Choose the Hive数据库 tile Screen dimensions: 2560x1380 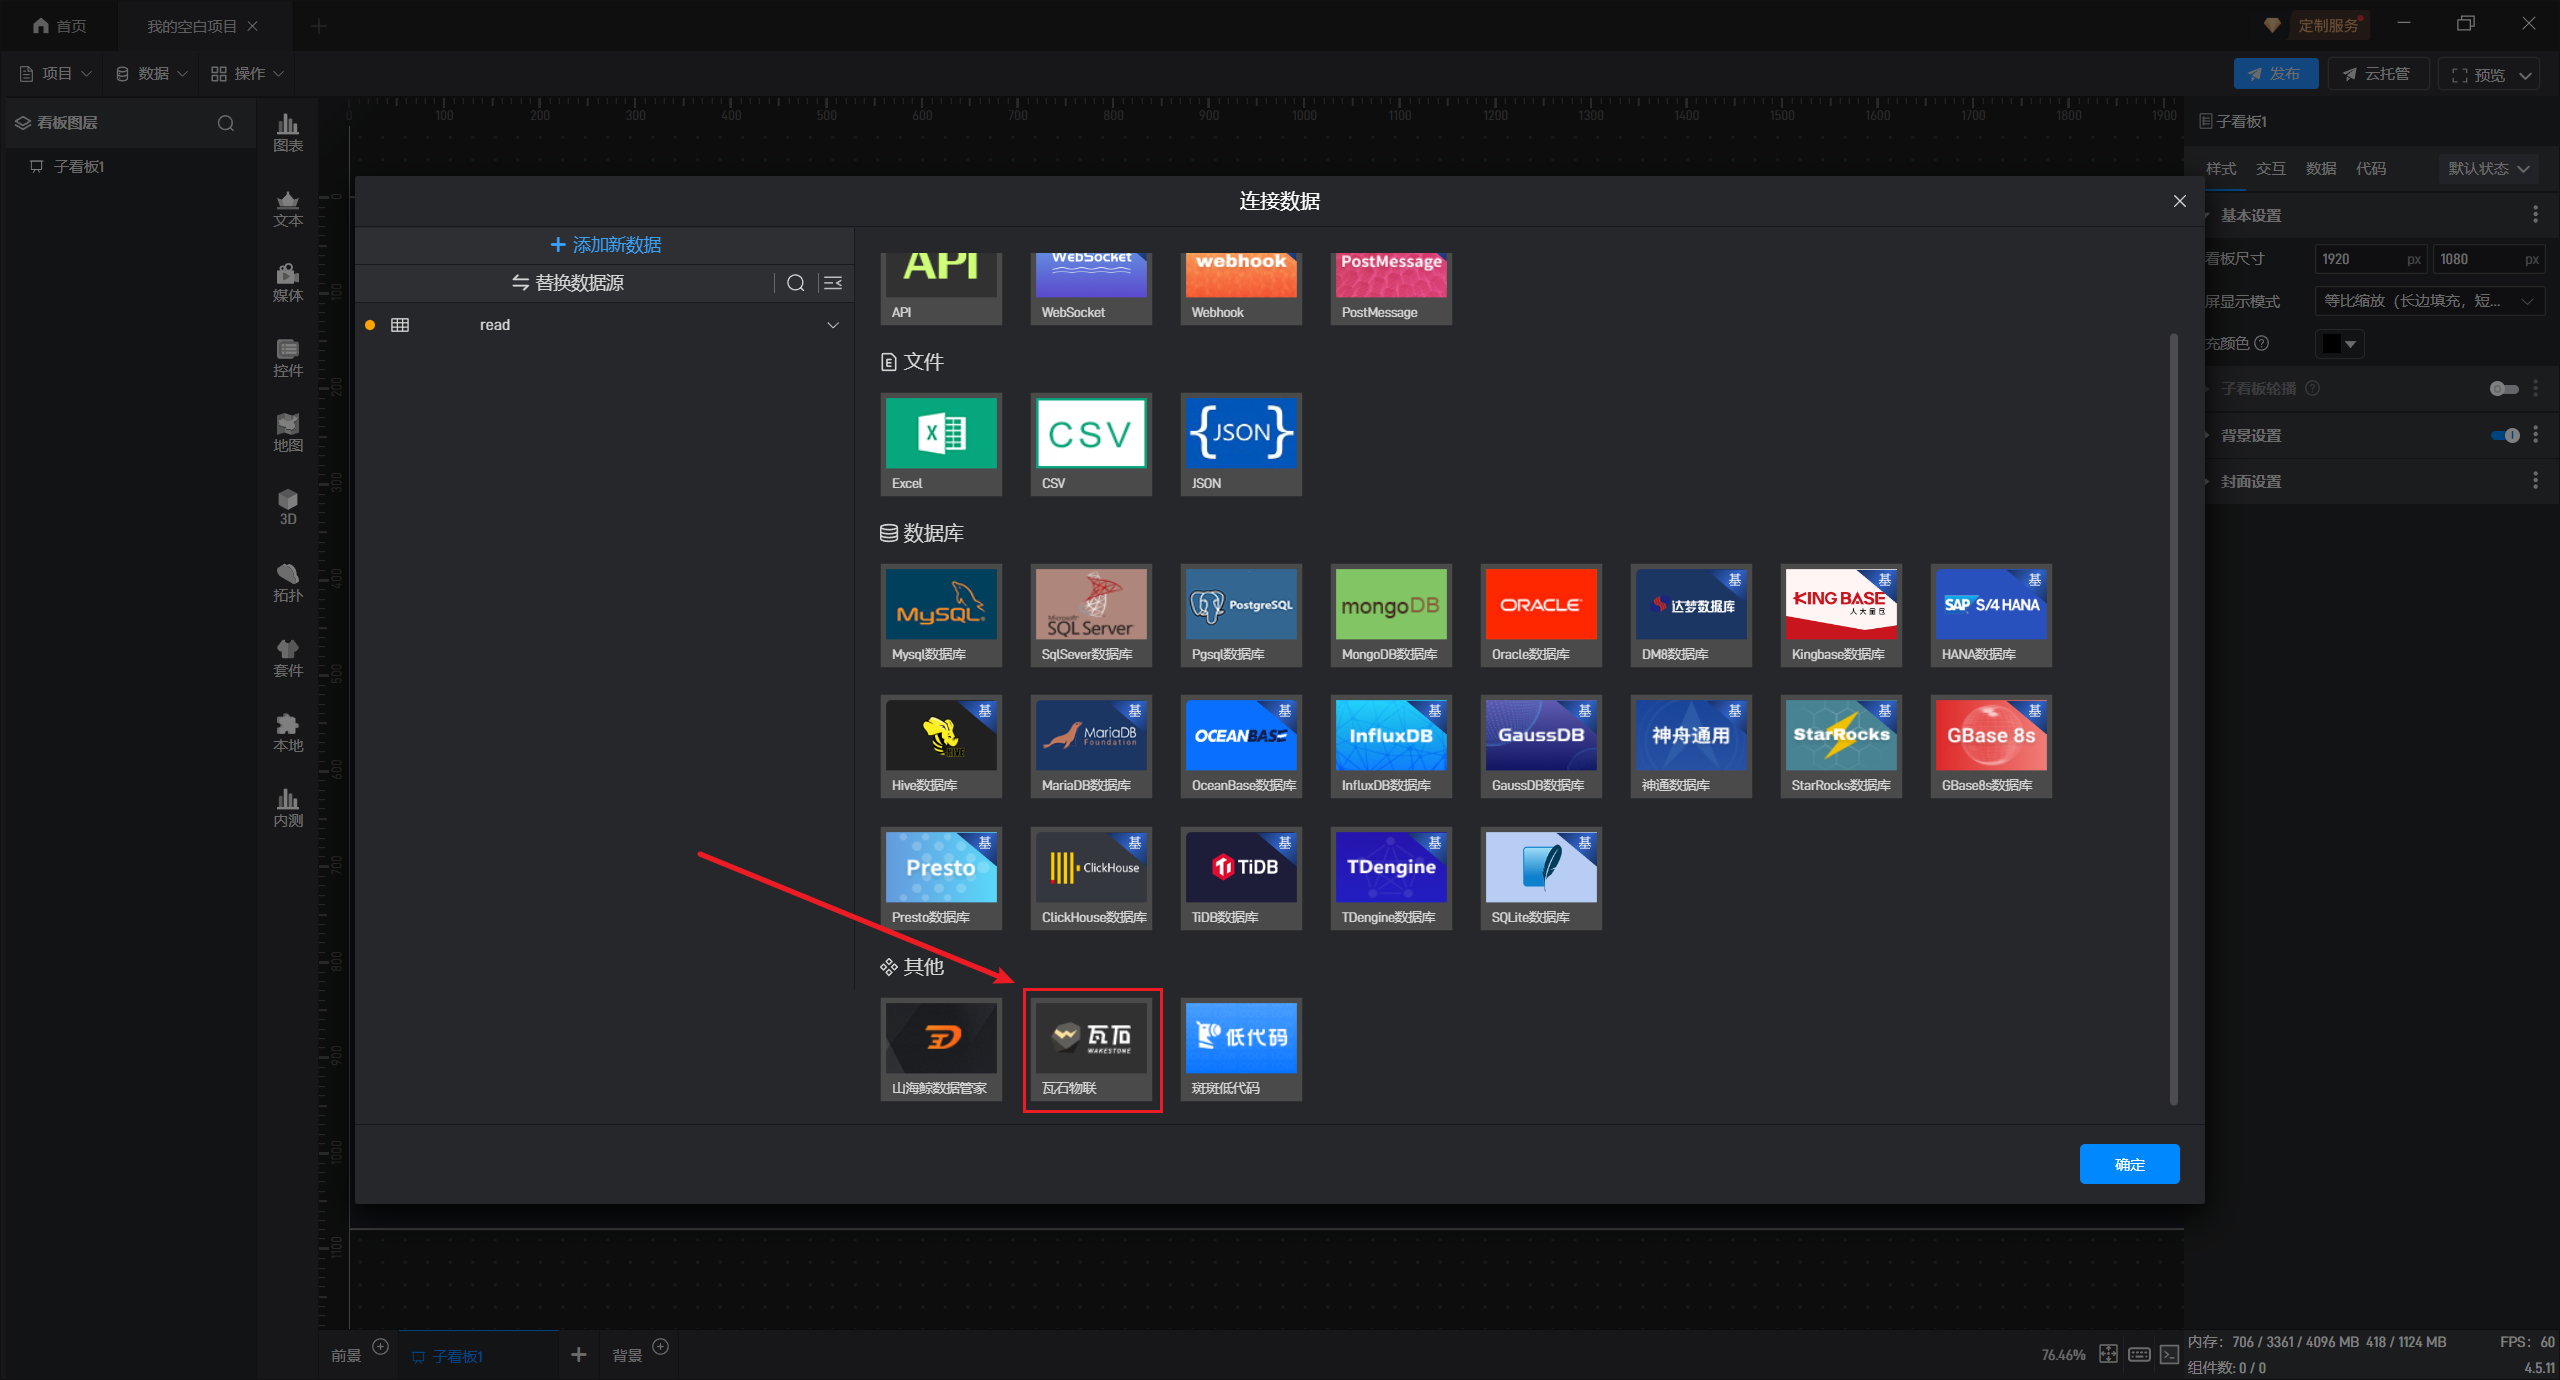[x=941, y=746]
